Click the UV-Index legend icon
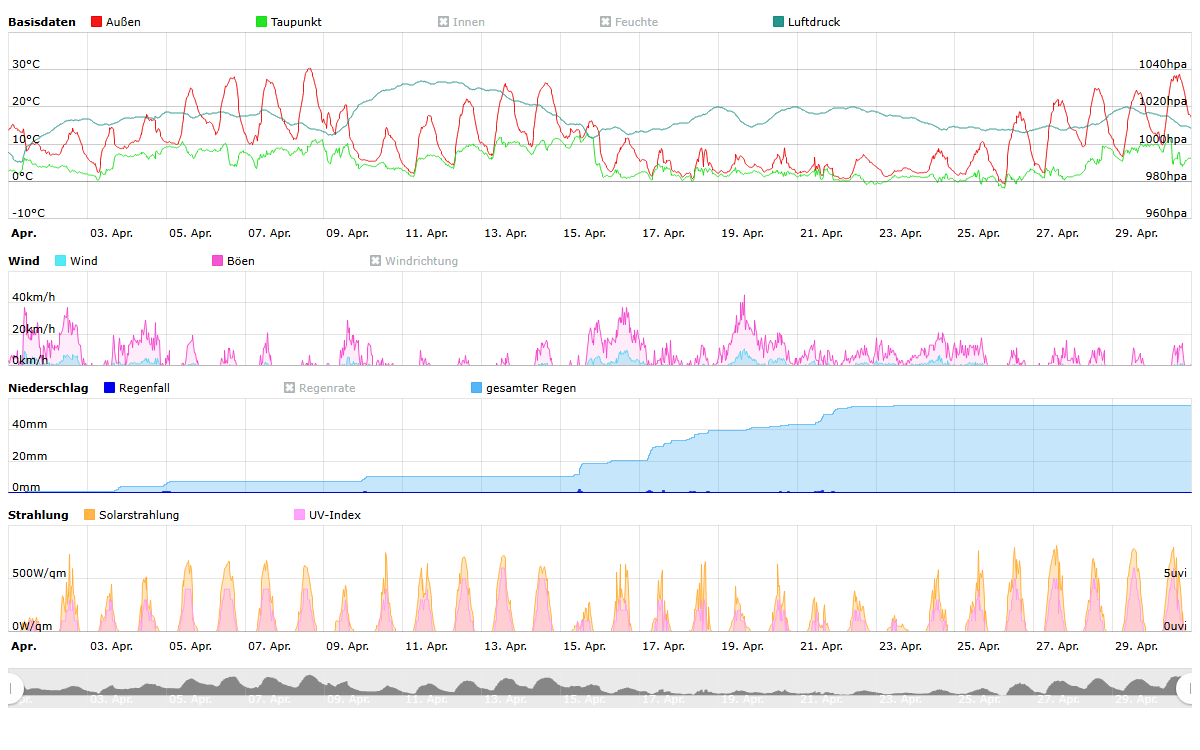The height and width of the screenshot is (750, 1200). point(299,515)
